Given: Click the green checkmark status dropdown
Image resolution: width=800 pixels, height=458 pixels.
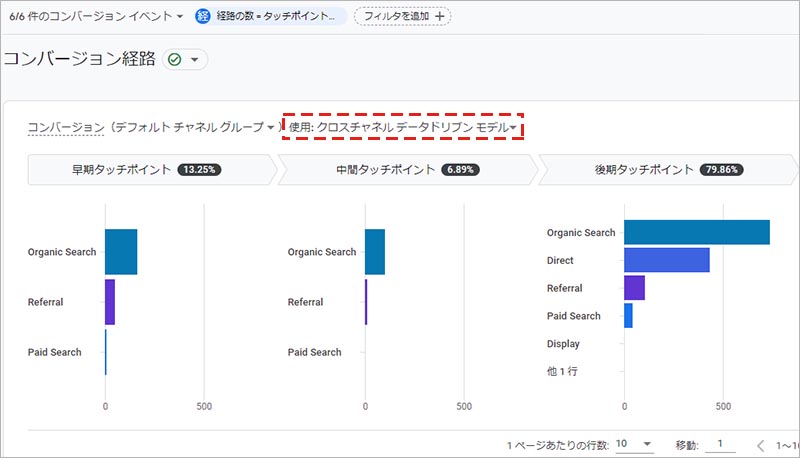Looking at the screenshot, I should 184,60.
